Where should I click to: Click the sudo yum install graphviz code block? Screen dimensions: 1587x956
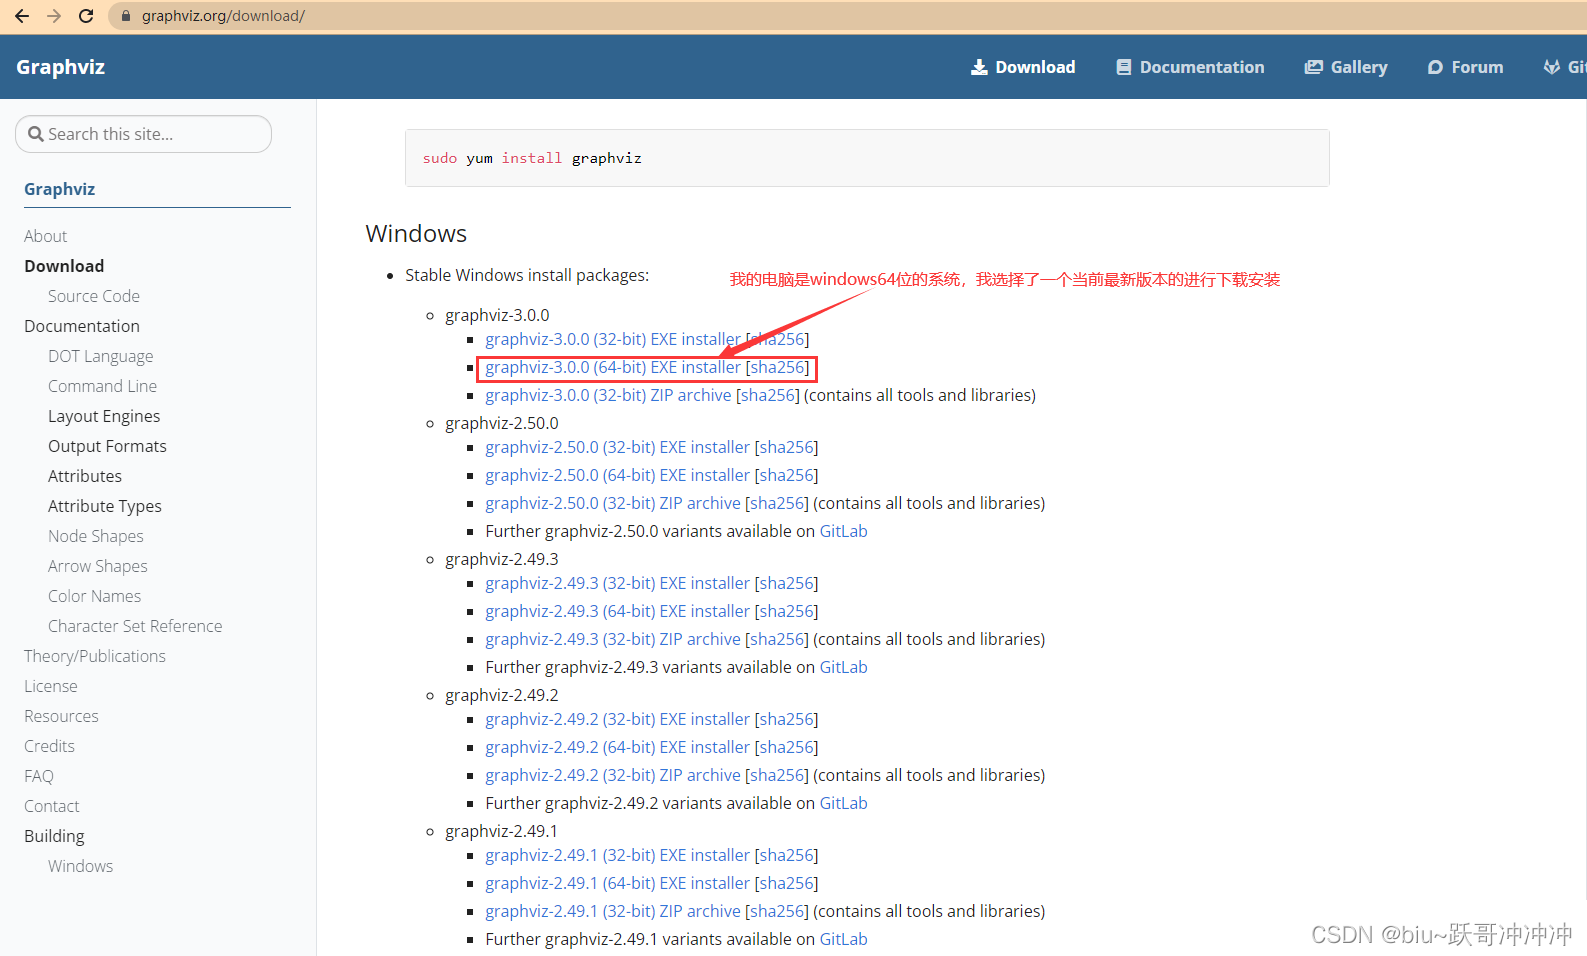[867, 158]
